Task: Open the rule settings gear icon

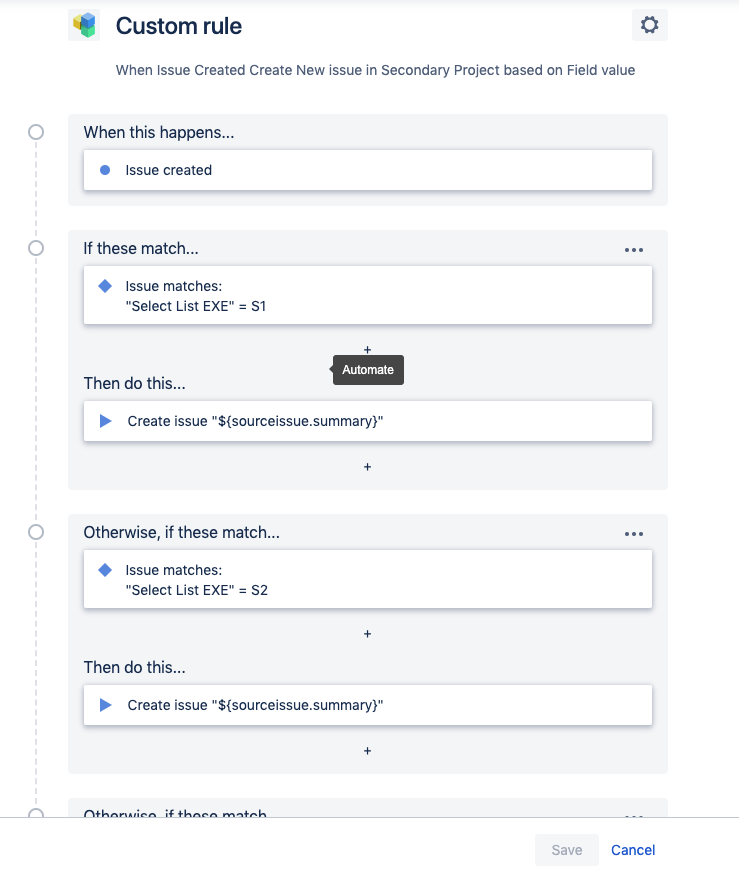Action: (x=649, y=25)
